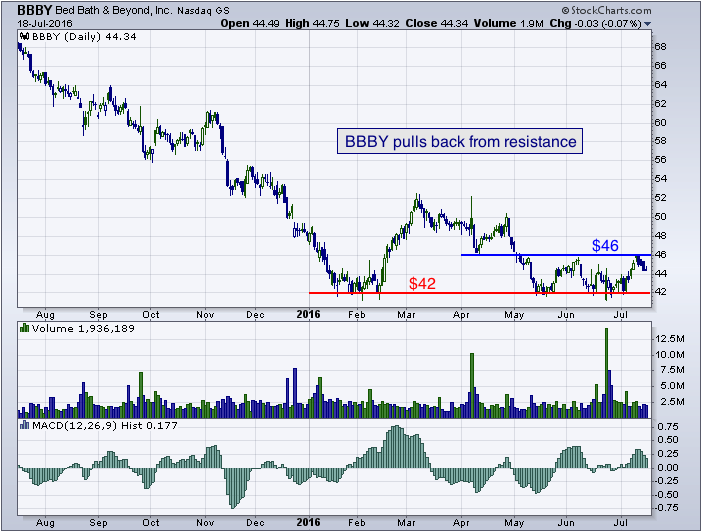
Task: Open the ©StockCharts.com link
Action: point(607,10)
